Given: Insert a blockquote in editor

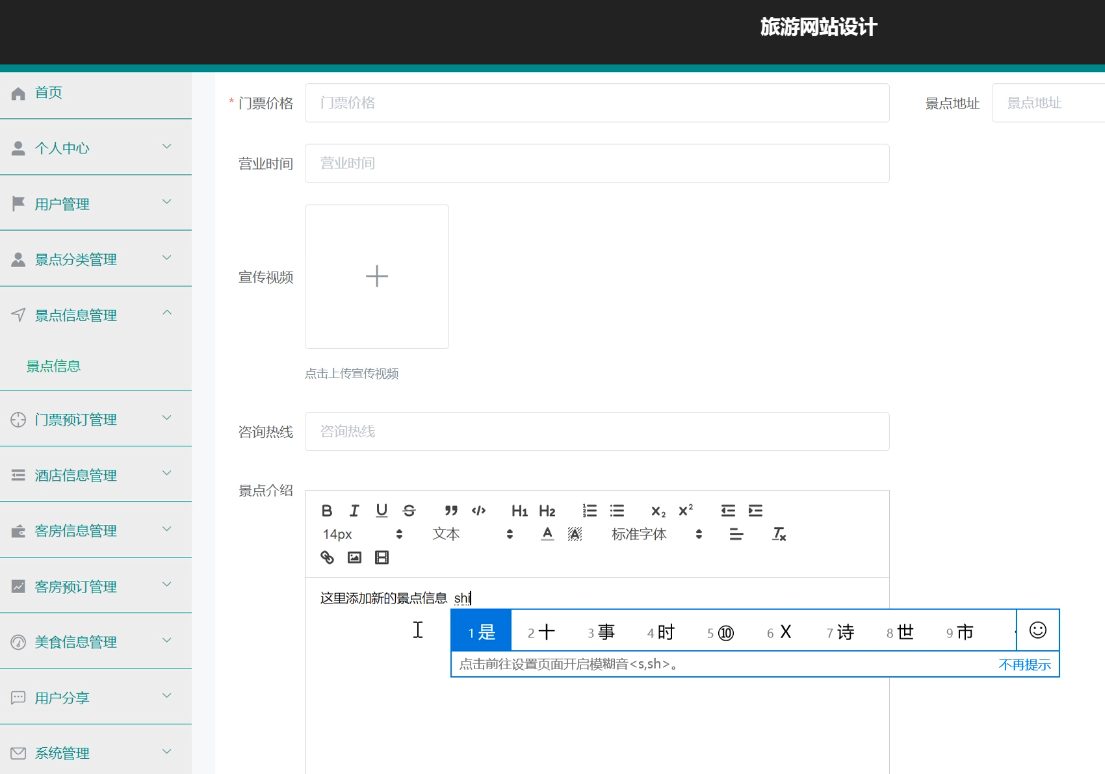Looking at the screenshot, I should pyautogui.click(x=451, y=510).
